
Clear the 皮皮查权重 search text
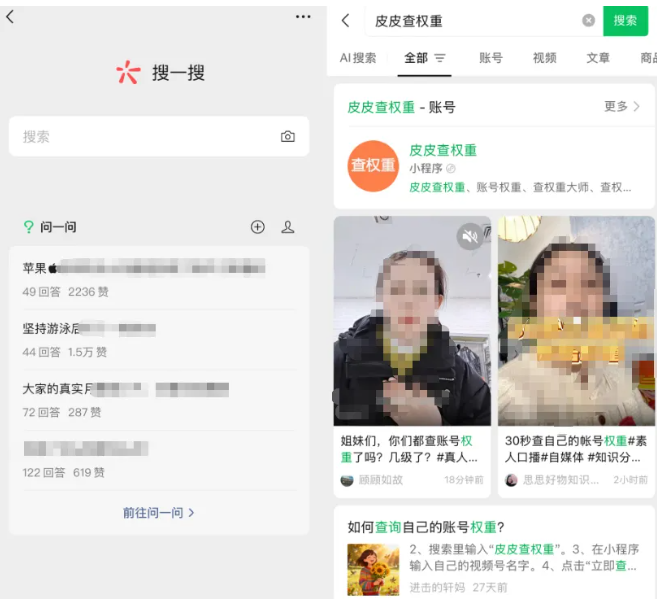click(x=588, y=21)
